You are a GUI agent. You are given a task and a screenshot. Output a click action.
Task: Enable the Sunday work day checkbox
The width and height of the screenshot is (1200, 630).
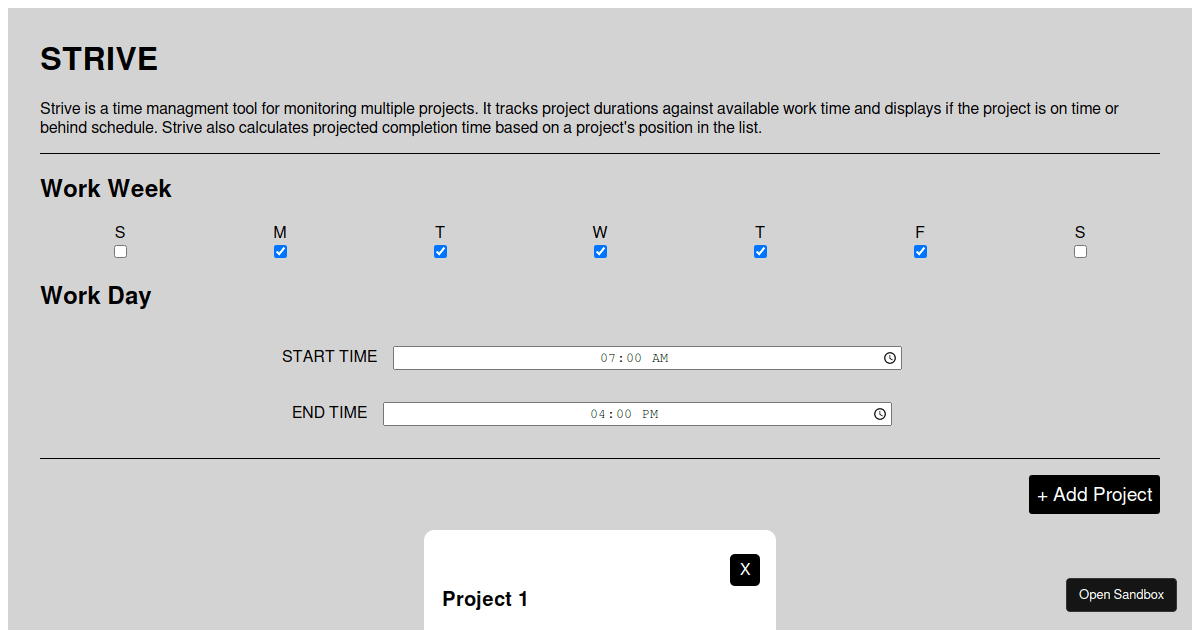click(120, 251)
